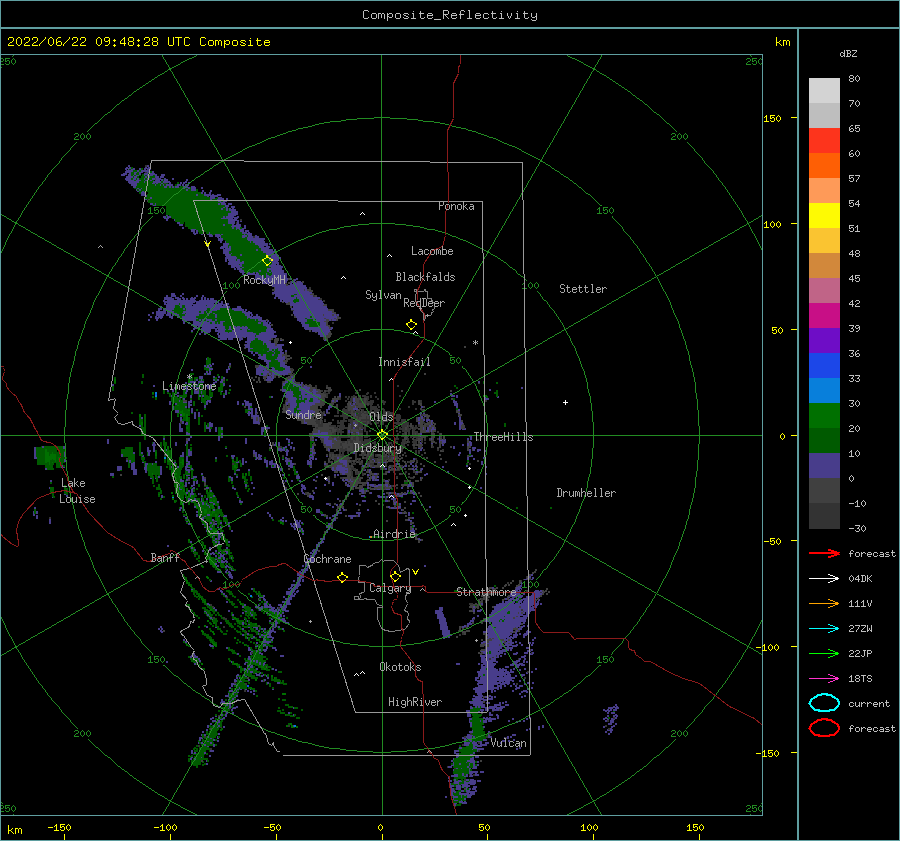
Task: Click the red forecast arrow in legend
Action: (x=824, y=553)
